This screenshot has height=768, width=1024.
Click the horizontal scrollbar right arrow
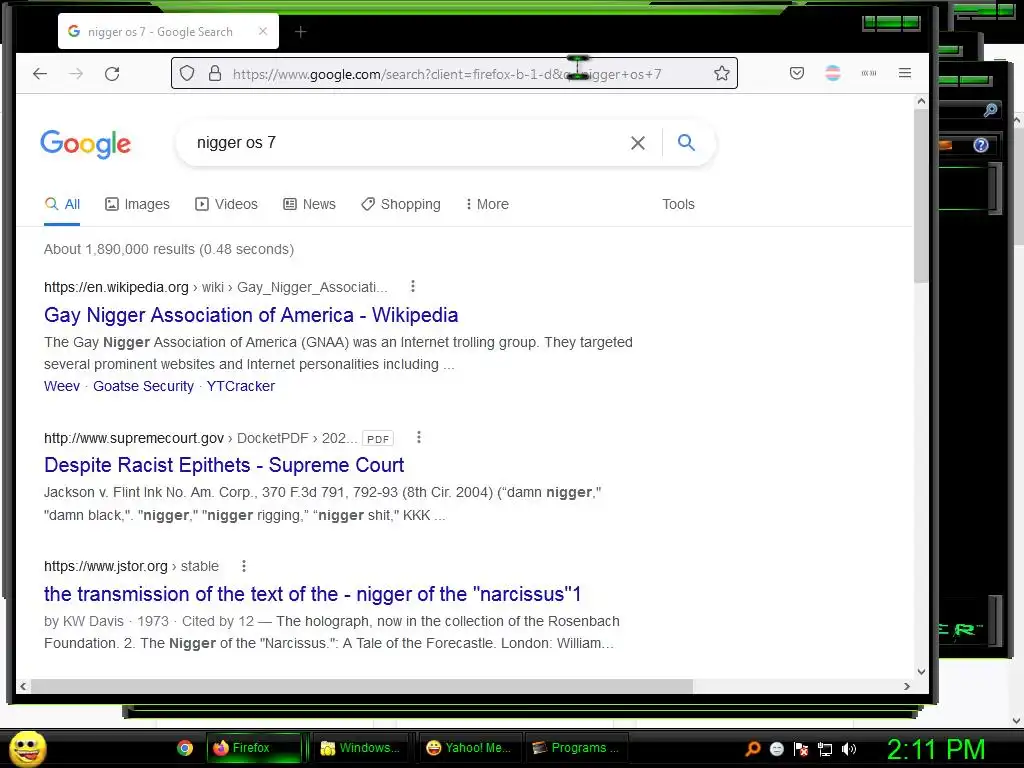coord(906,686)
